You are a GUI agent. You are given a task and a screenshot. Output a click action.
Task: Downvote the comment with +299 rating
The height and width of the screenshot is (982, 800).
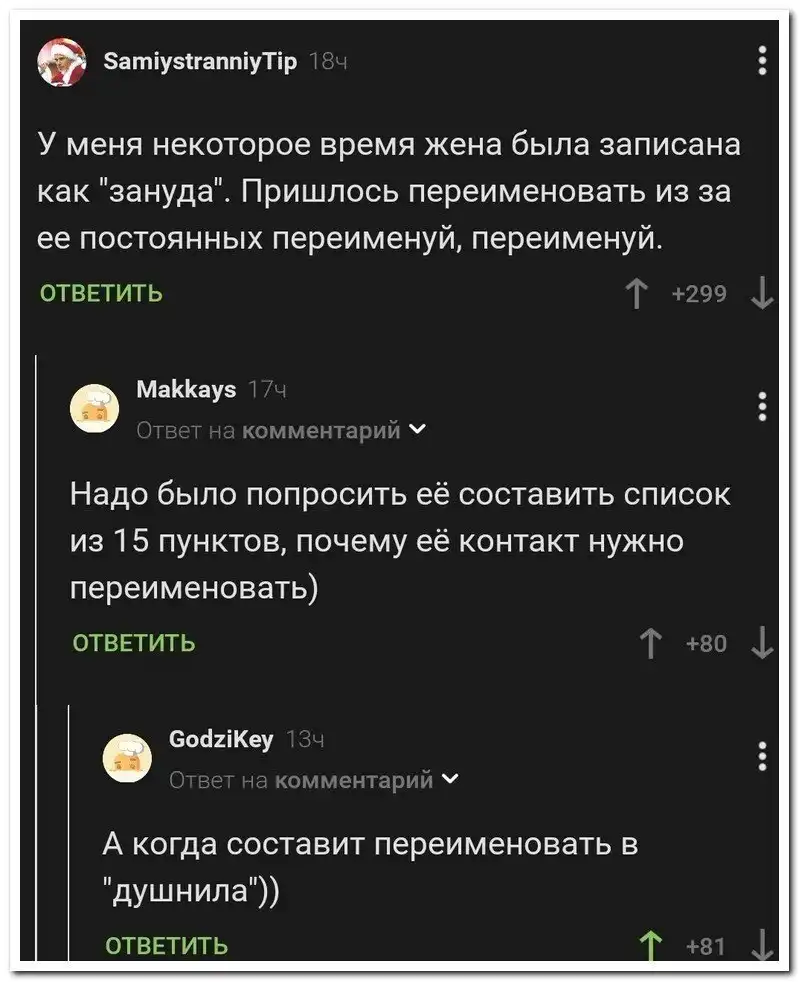coord(762,294)
